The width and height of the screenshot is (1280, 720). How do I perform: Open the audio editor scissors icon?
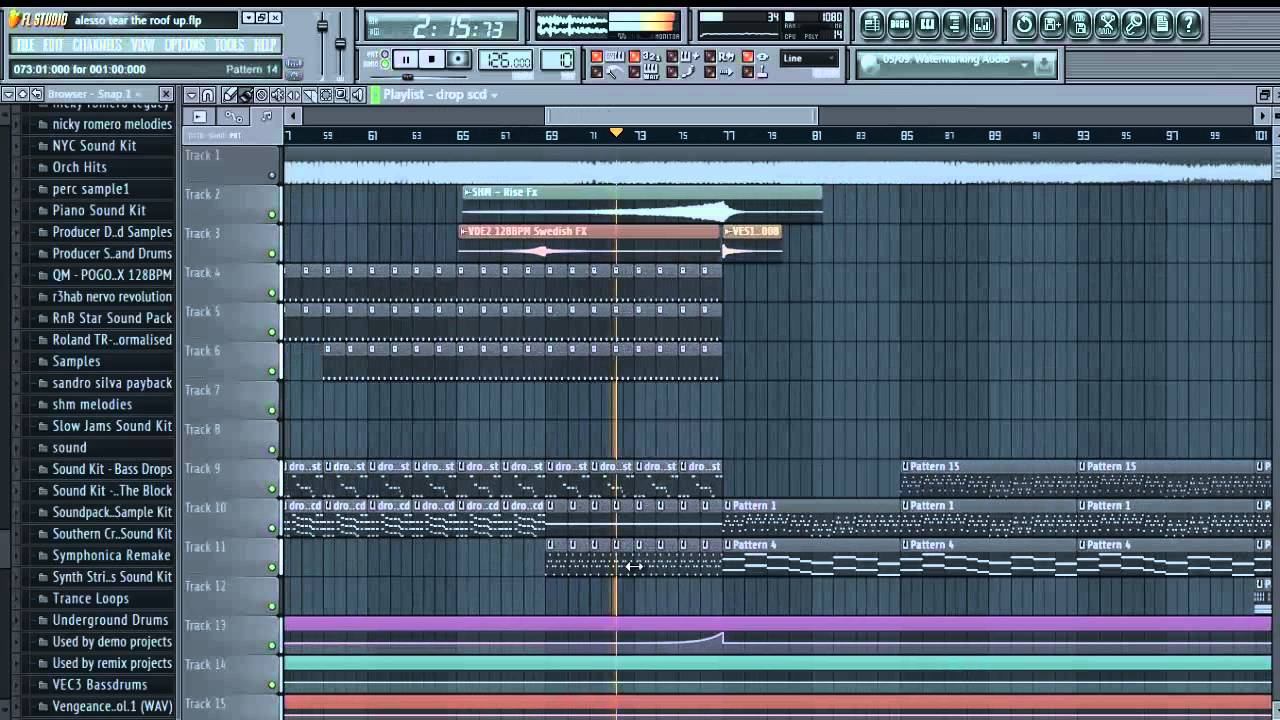[1107, 25]
